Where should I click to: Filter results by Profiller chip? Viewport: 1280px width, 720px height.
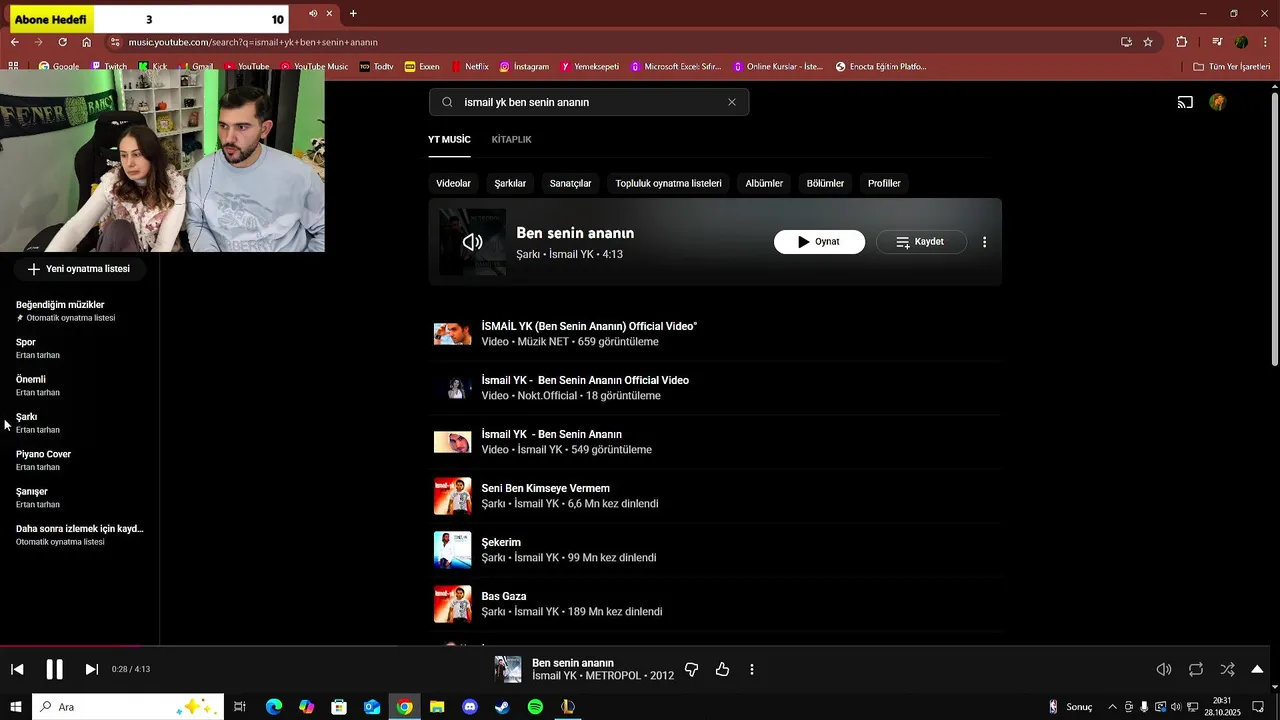tap(884, 183)
